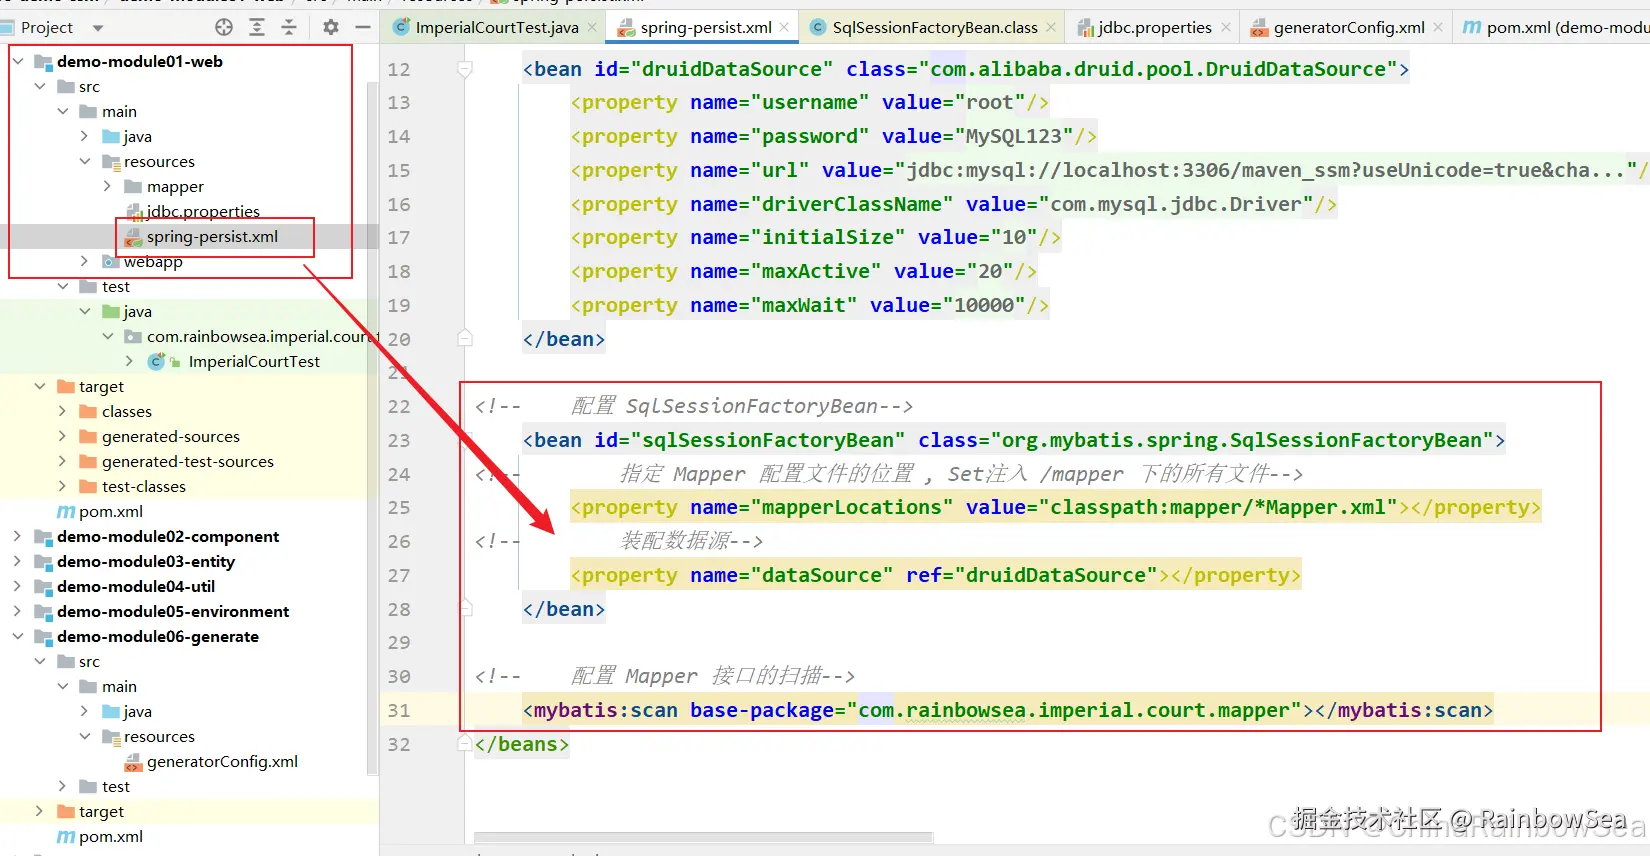Click the Select Opened File locate icon
This screenshot has height=856, width=1650.
point(224,27)
